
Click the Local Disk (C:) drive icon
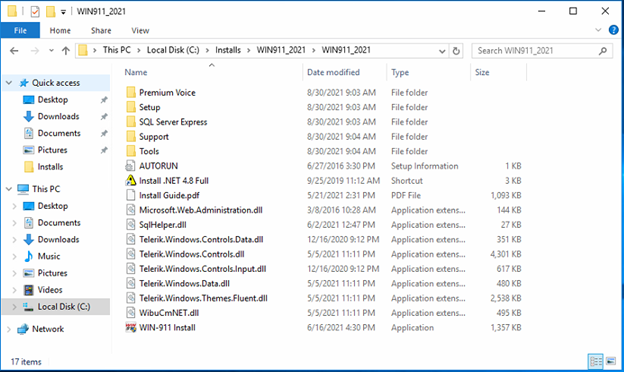28,307
